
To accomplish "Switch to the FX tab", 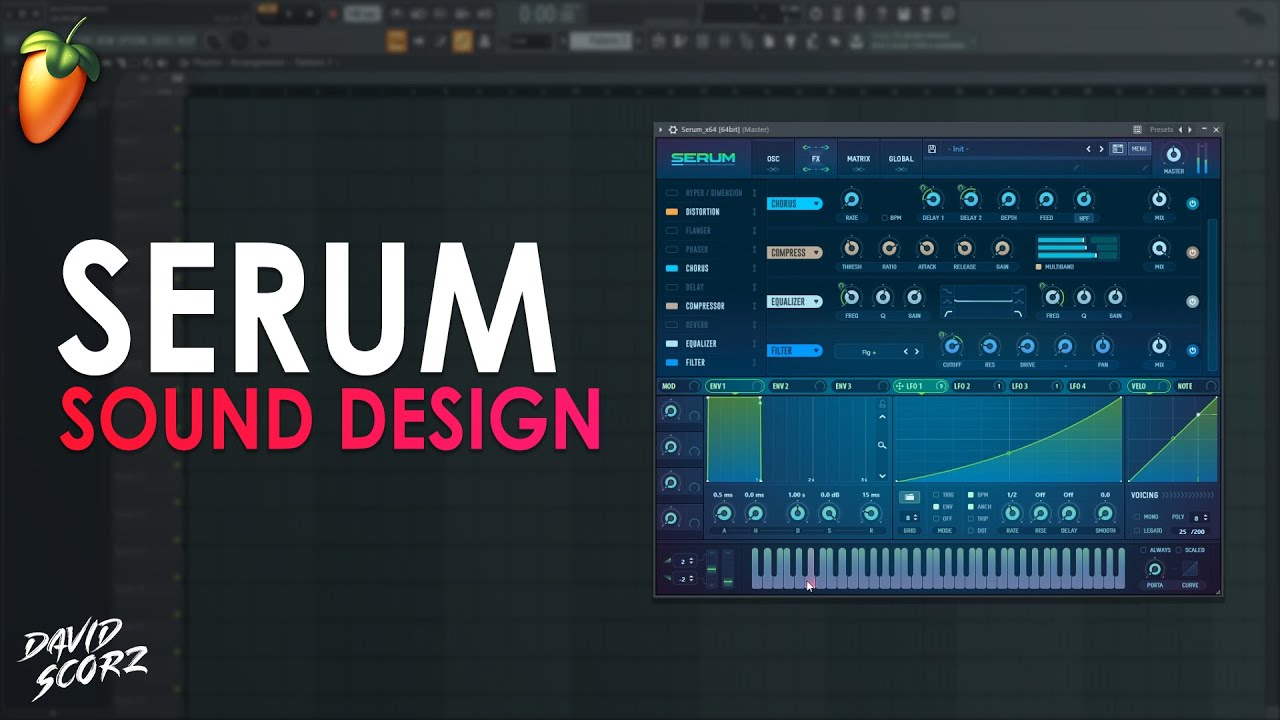I will pyautogui.click(x=816, y=159).
